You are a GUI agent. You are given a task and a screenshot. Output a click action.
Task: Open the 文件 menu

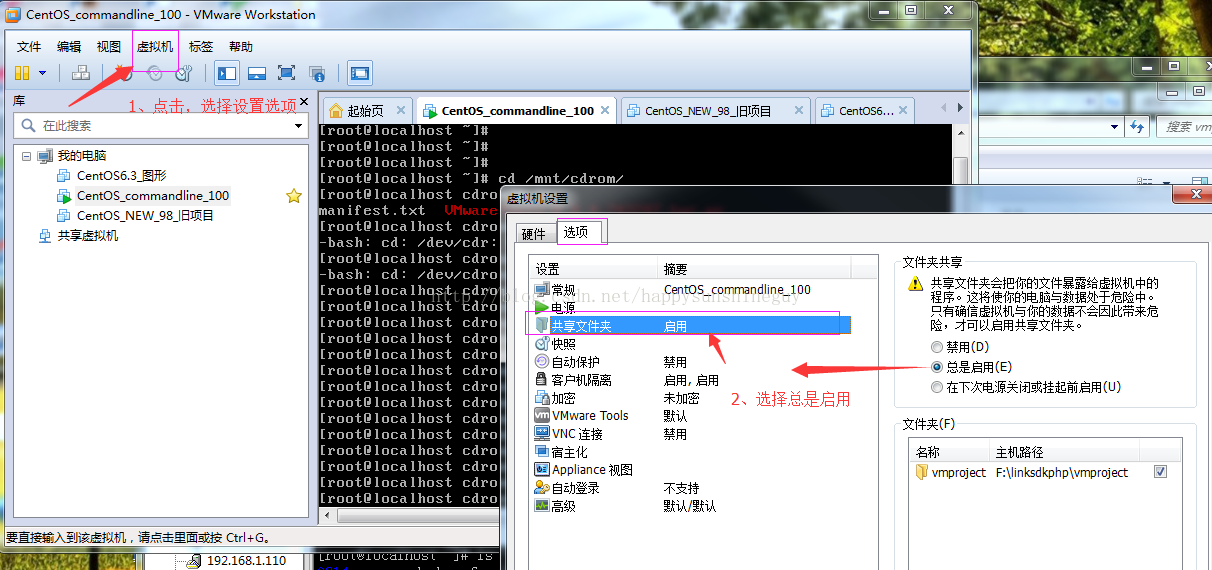pos(29,47)
